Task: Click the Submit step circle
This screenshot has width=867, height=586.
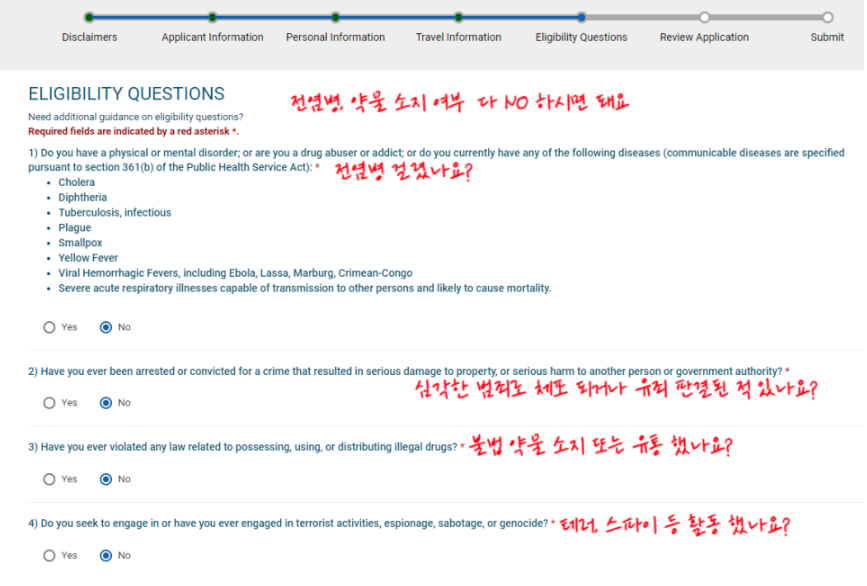Action: coord(828,17)
